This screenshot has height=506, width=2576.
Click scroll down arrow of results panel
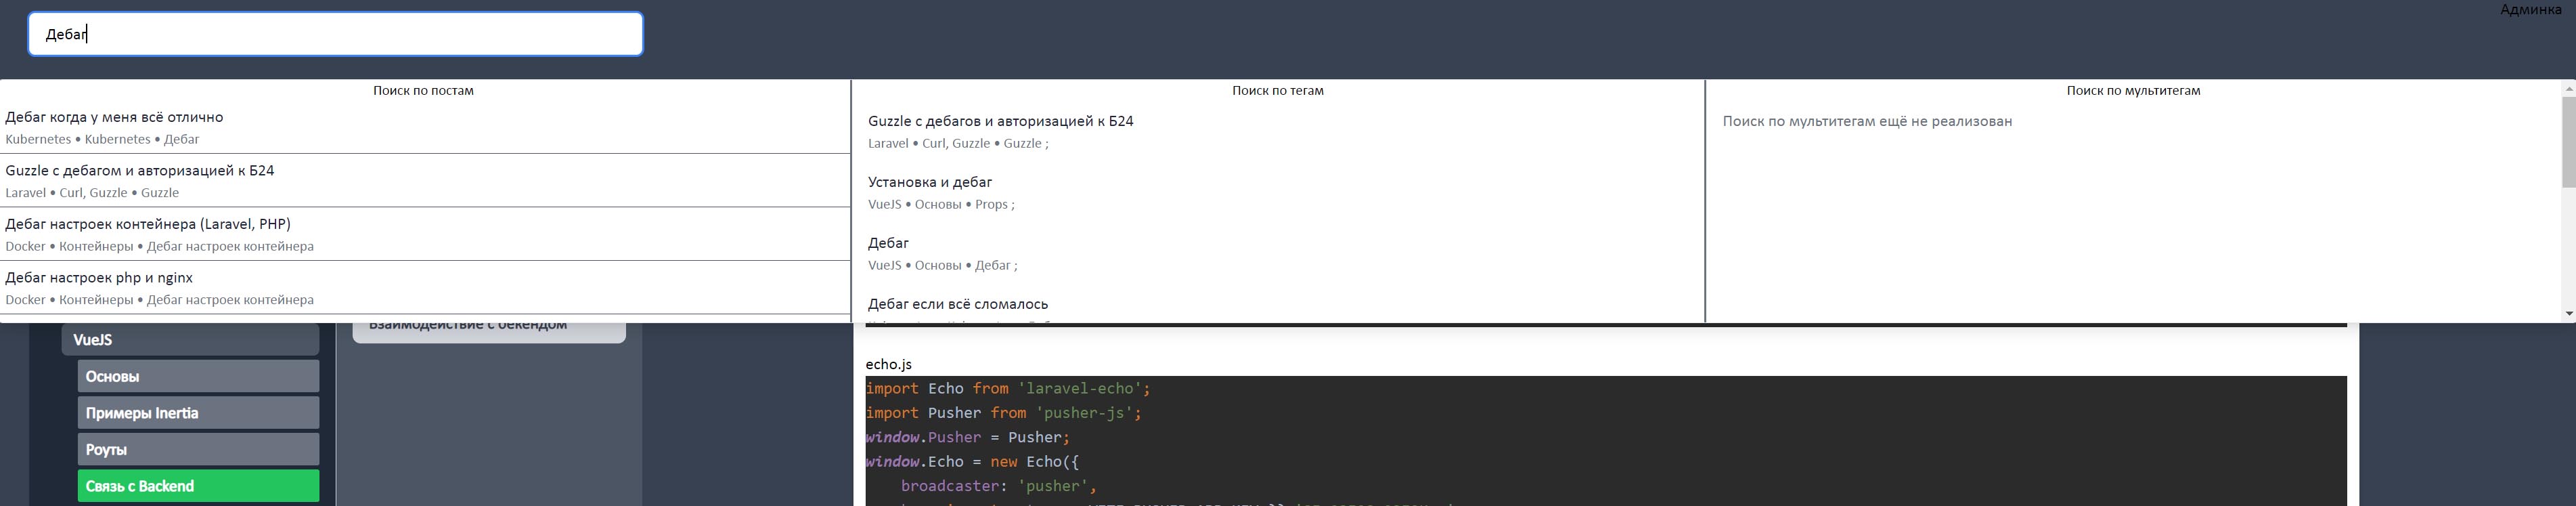[2569, 314]
